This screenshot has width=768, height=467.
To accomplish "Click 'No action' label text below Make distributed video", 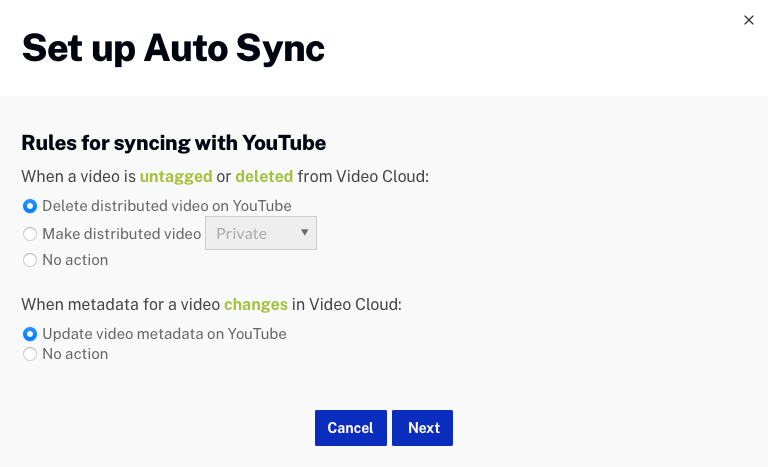I will pos(75,260).
